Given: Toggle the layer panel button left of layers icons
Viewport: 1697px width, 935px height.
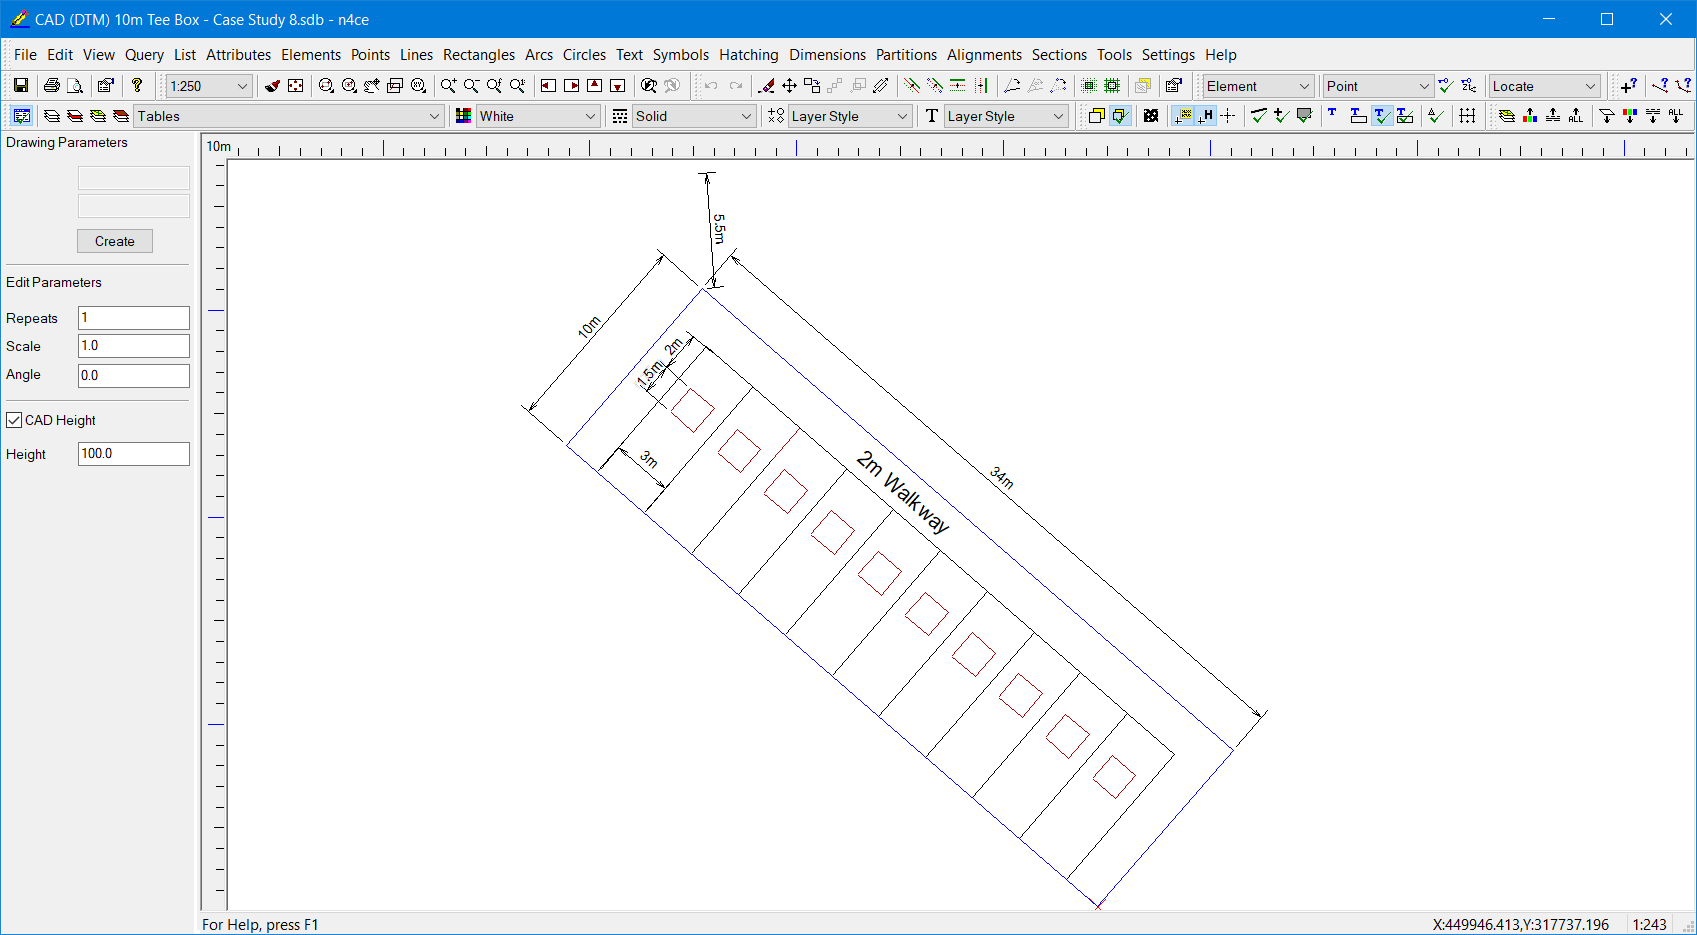Looking at the screenshot, I should tap(21, 116).
